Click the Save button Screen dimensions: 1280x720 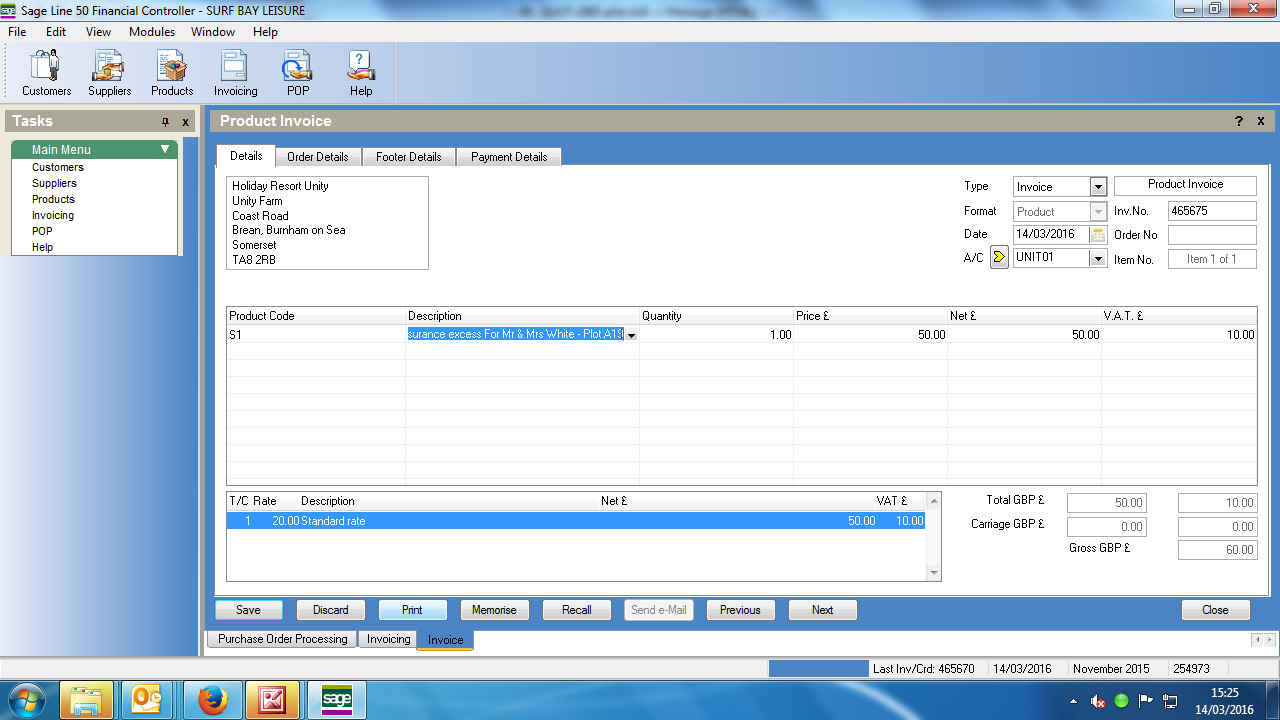pyautogui.click(x=248, y=610)
